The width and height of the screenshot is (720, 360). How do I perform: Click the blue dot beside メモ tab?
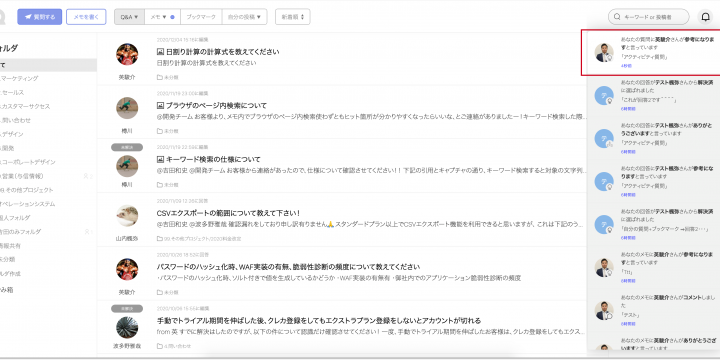(x=172, y=17)
